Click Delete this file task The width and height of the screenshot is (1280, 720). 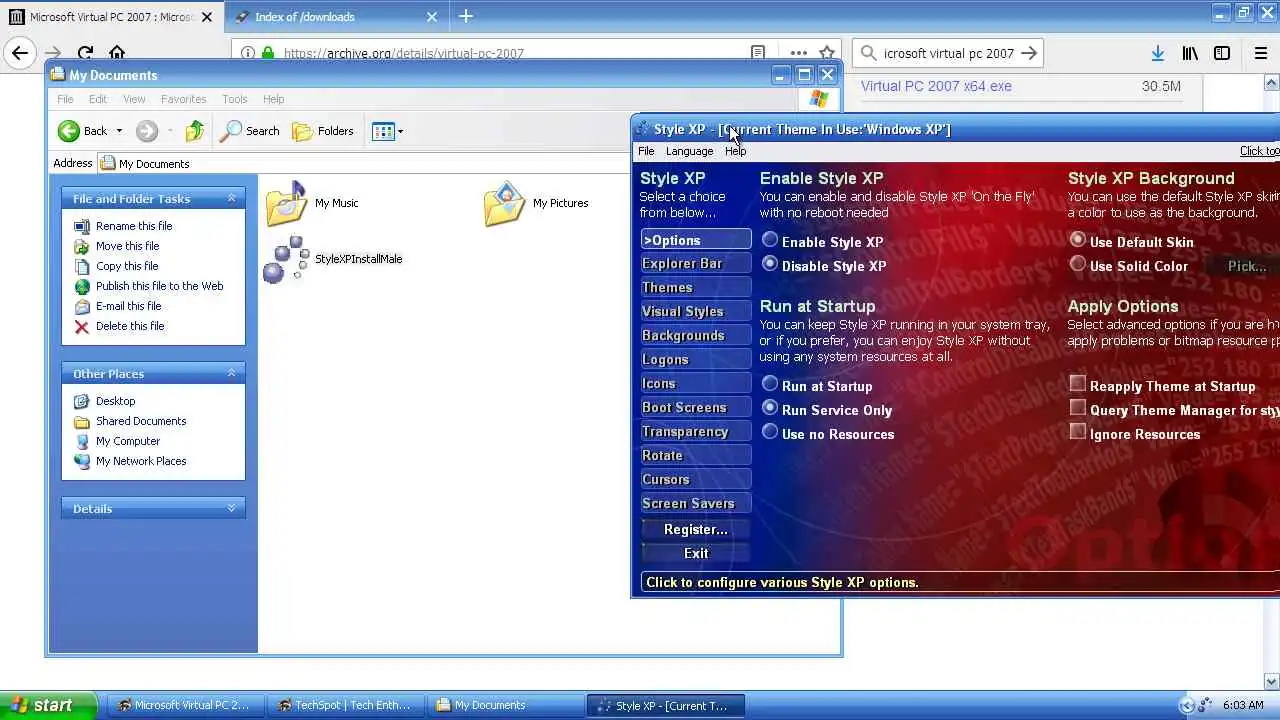(130, 326)
